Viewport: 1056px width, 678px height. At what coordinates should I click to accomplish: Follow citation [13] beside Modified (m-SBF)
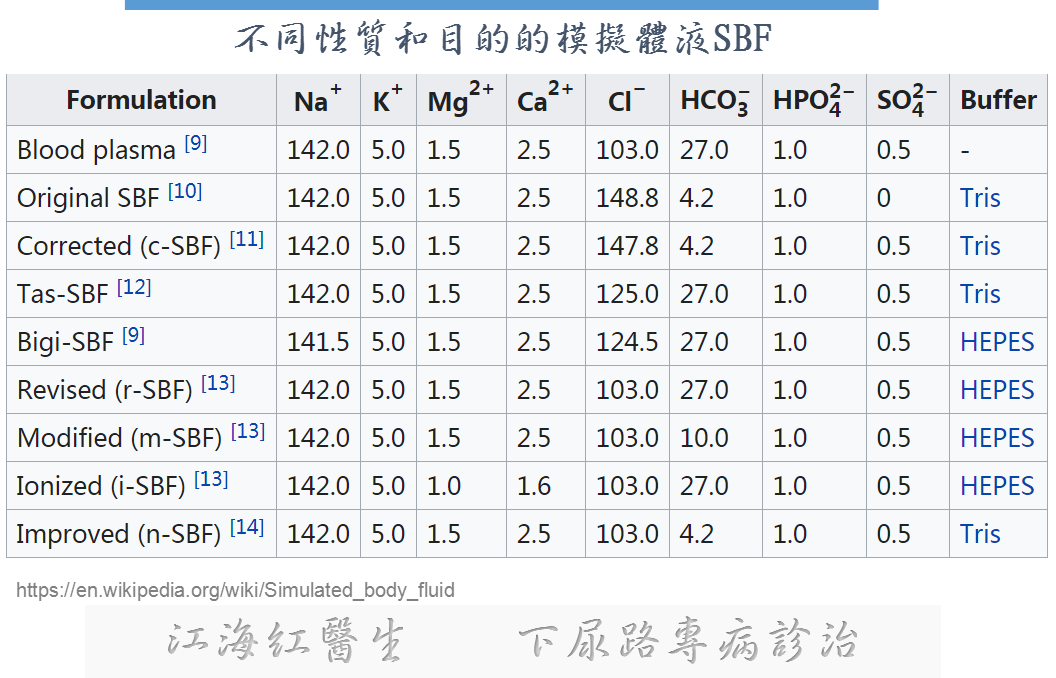tap(249, 431)
